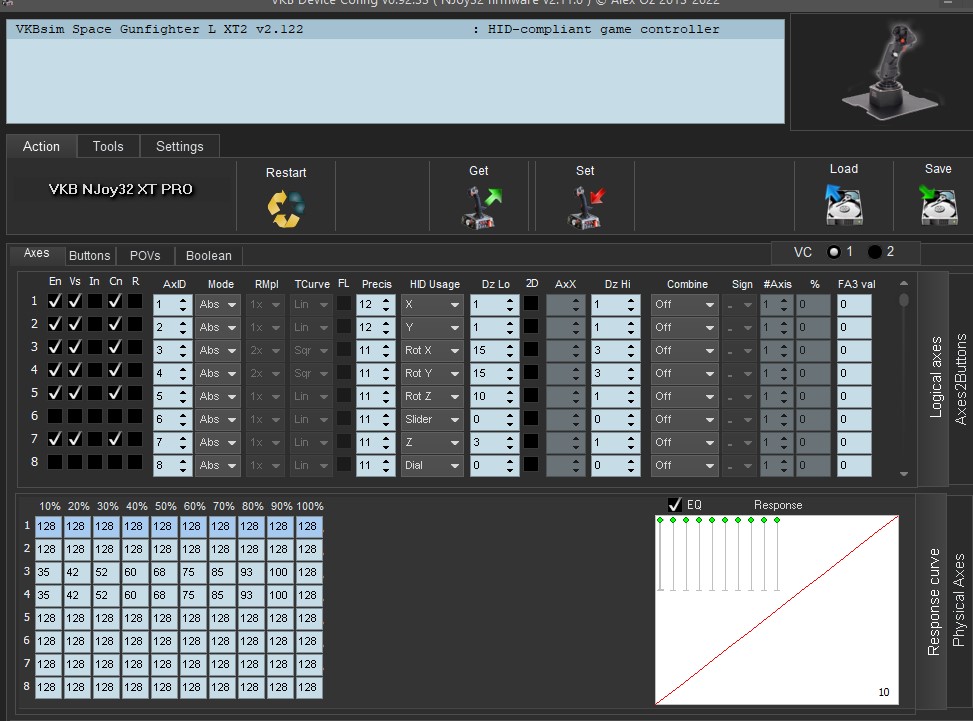973x721 pixels.
Task: Click the response curve graph area
Action: [777, 609]
